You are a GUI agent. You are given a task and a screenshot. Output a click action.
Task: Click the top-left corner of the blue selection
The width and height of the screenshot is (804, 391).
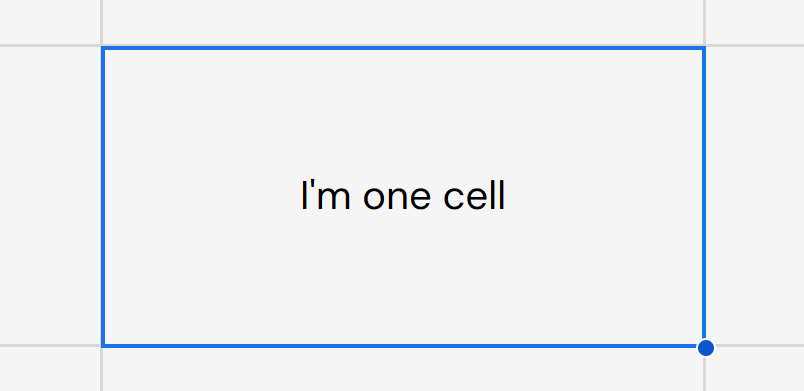[x=103, y=48]
